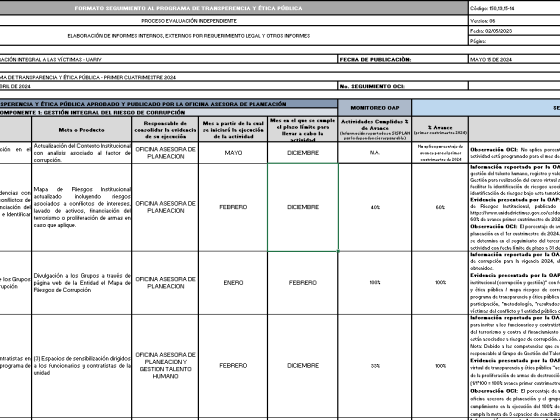Screen dimensions: 560x420
Task: Click 'DICIEMBRE' in the Espacios de sensibilización row
Action: click(x=303, y=366)
